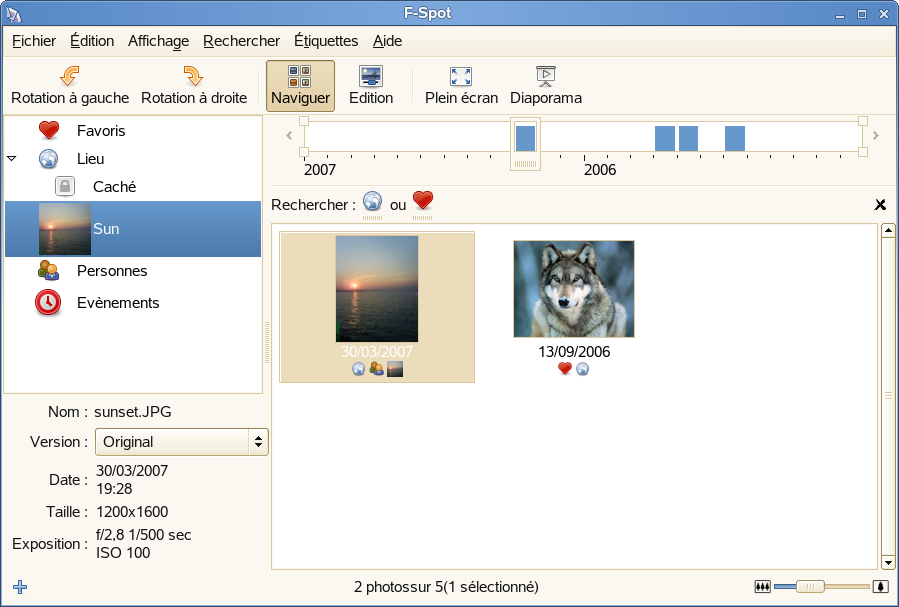
Task: Click the heart icon under the wolf photo
Action: pos(565,369)
